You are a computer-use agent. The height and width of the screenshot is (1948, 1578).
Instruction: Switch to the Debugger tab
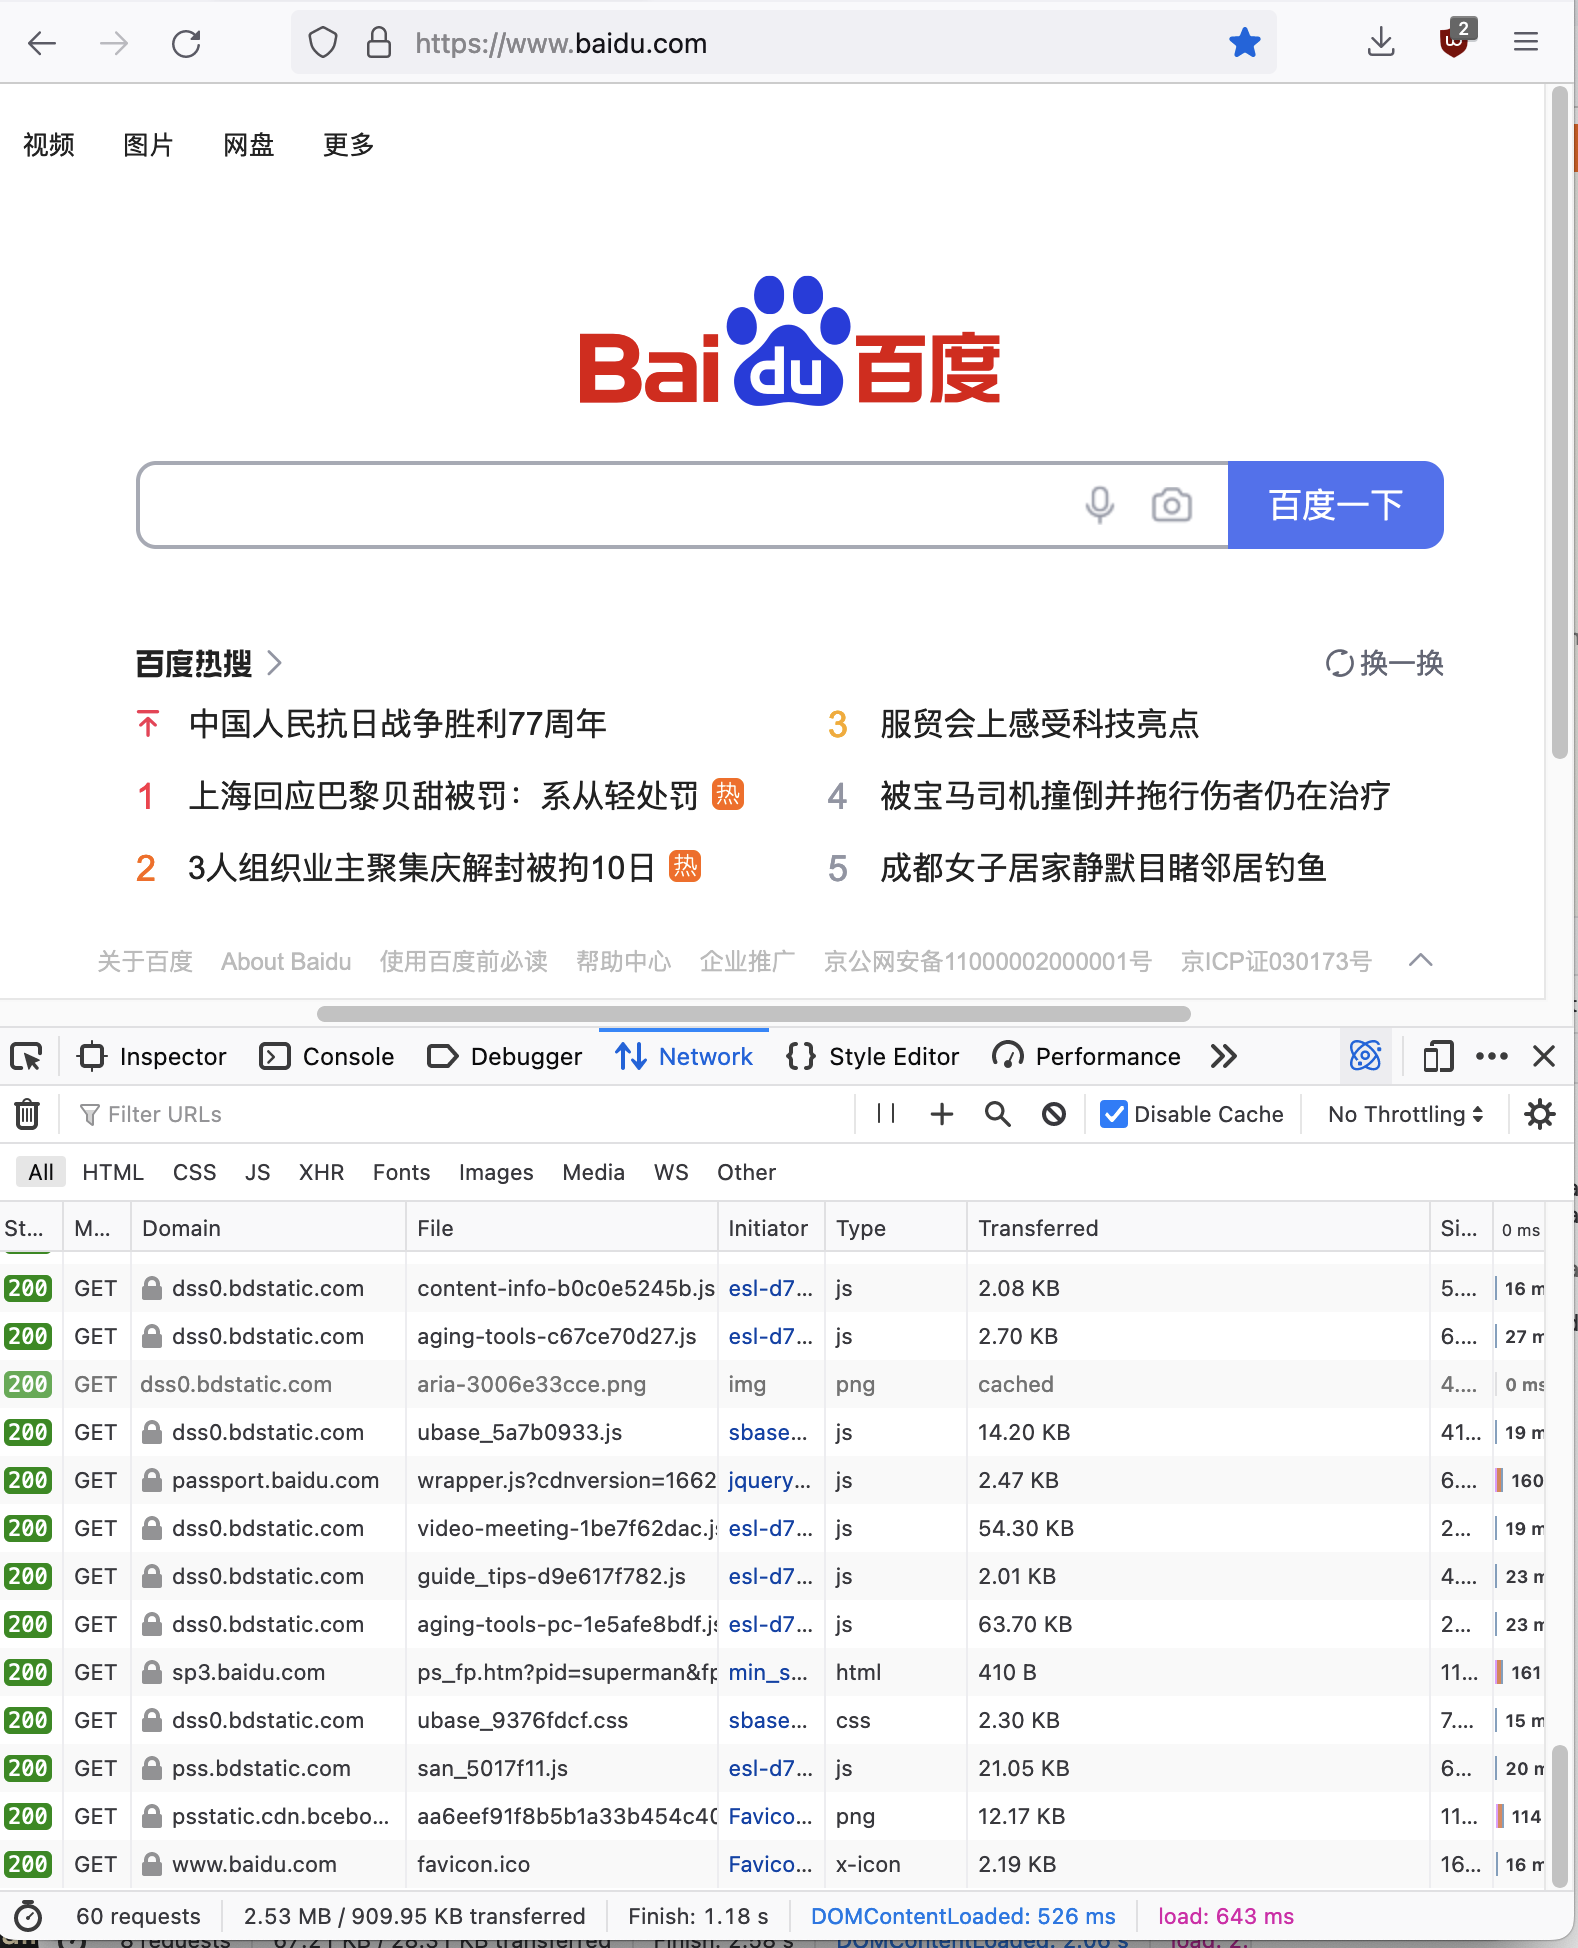[x=504, y=1057]
